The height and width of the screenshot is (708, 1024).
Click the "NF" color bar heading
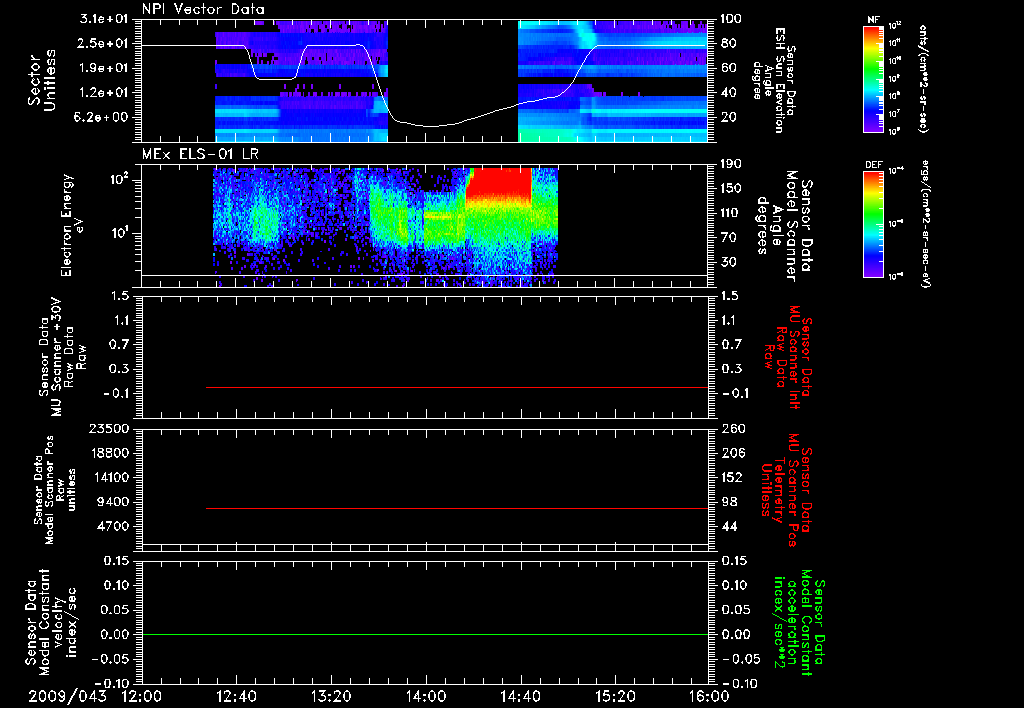(x=873, y=20)
